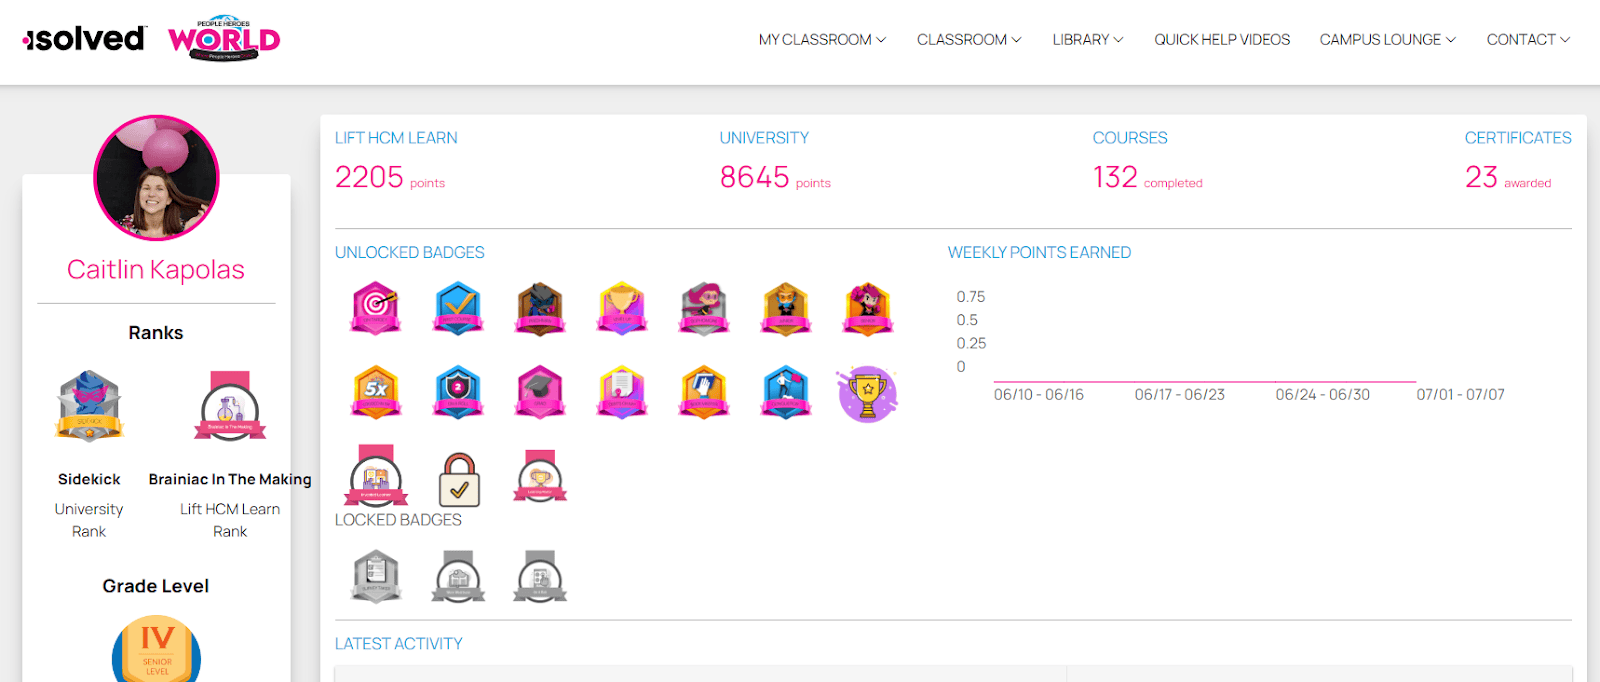Select the Sophomore pink-haired hero badge

(704, 308)
